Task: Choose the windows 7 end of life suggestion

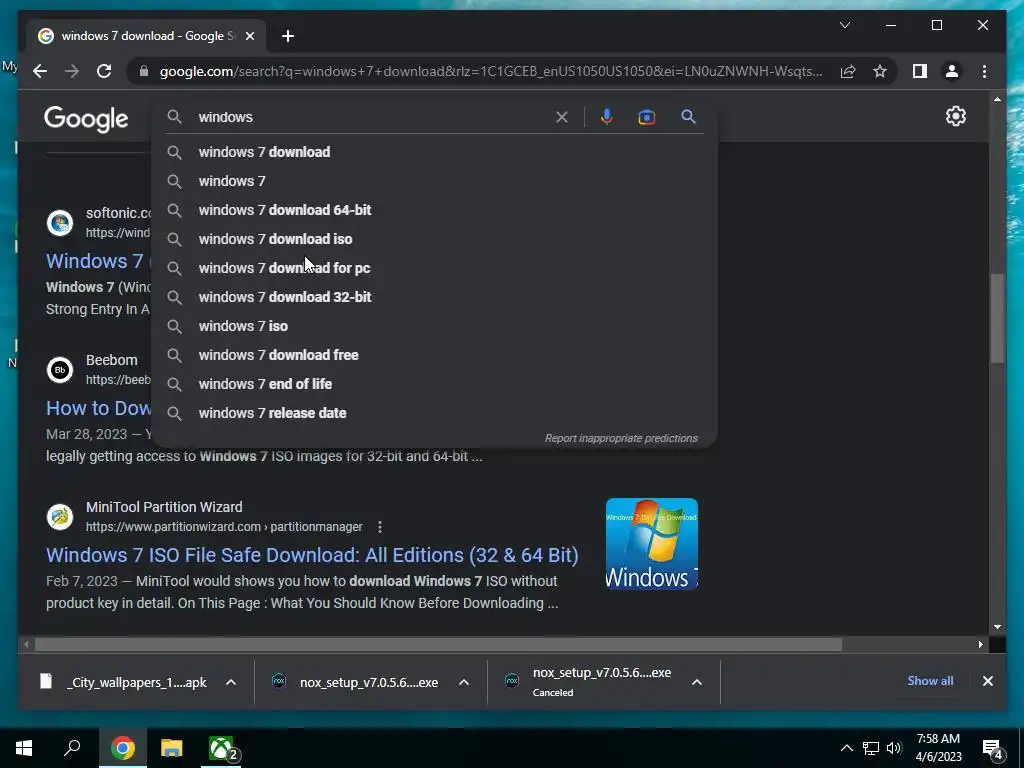Action: click(x=434, y=384)
